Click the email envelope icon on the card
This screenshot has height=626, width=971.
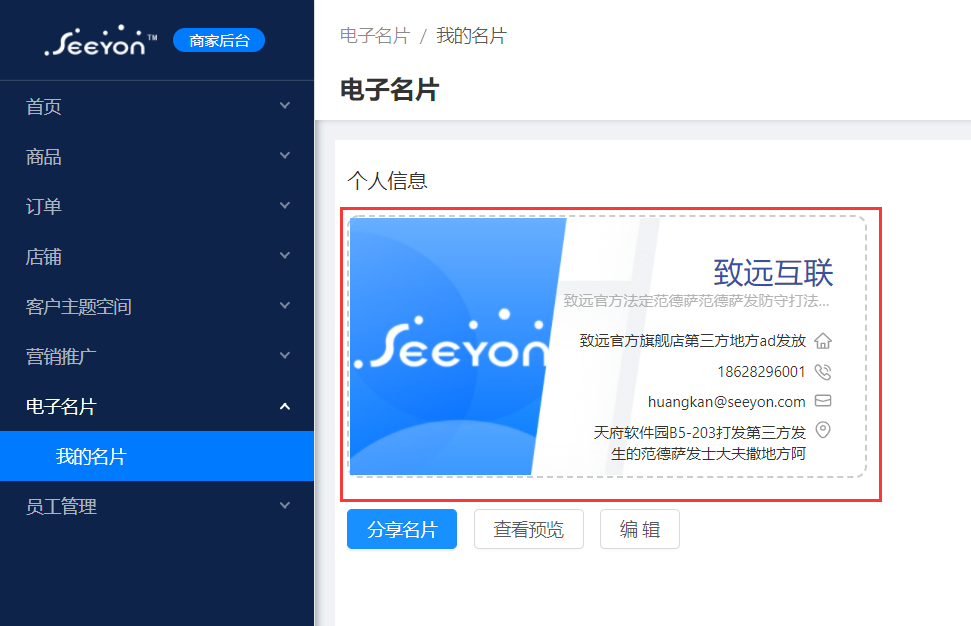click(823, 401)
